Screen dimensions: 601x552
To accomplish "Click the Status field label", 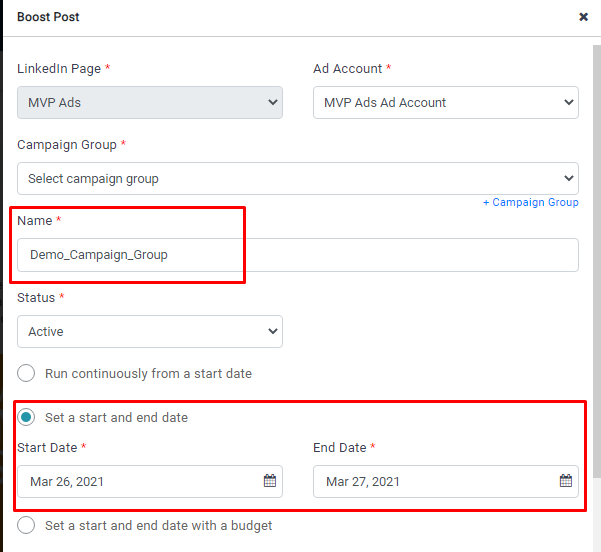I will pos(36,297).
